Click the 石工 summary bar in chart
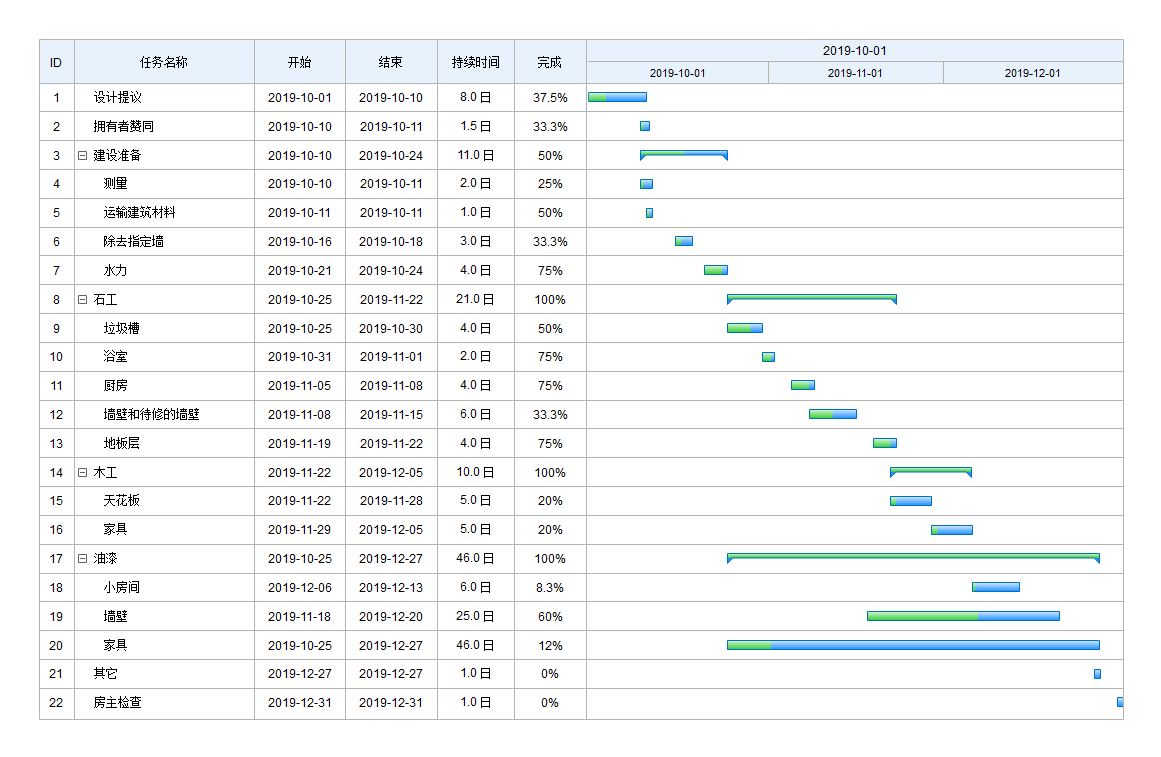Viewport: 1161px width, 757px height. pos(811,297)
